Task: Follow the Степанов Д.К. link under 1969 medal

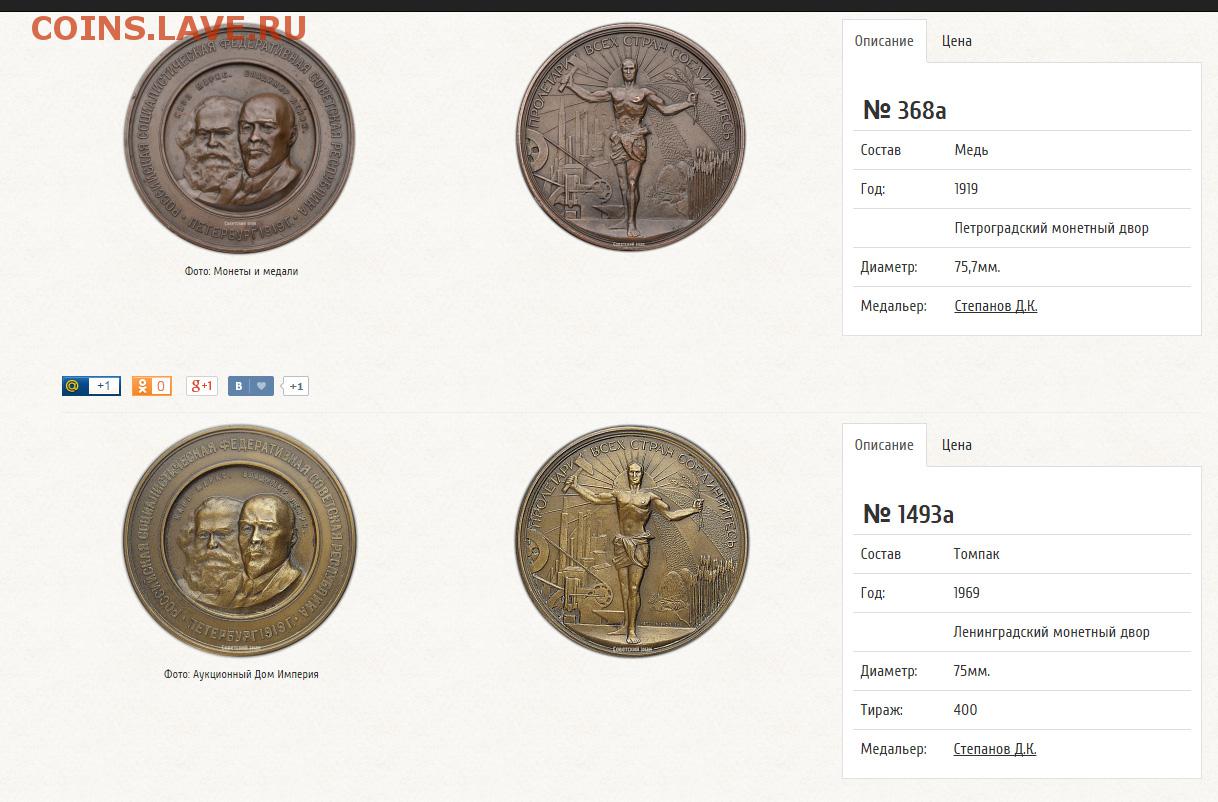Action: click(x=995, y=749)
